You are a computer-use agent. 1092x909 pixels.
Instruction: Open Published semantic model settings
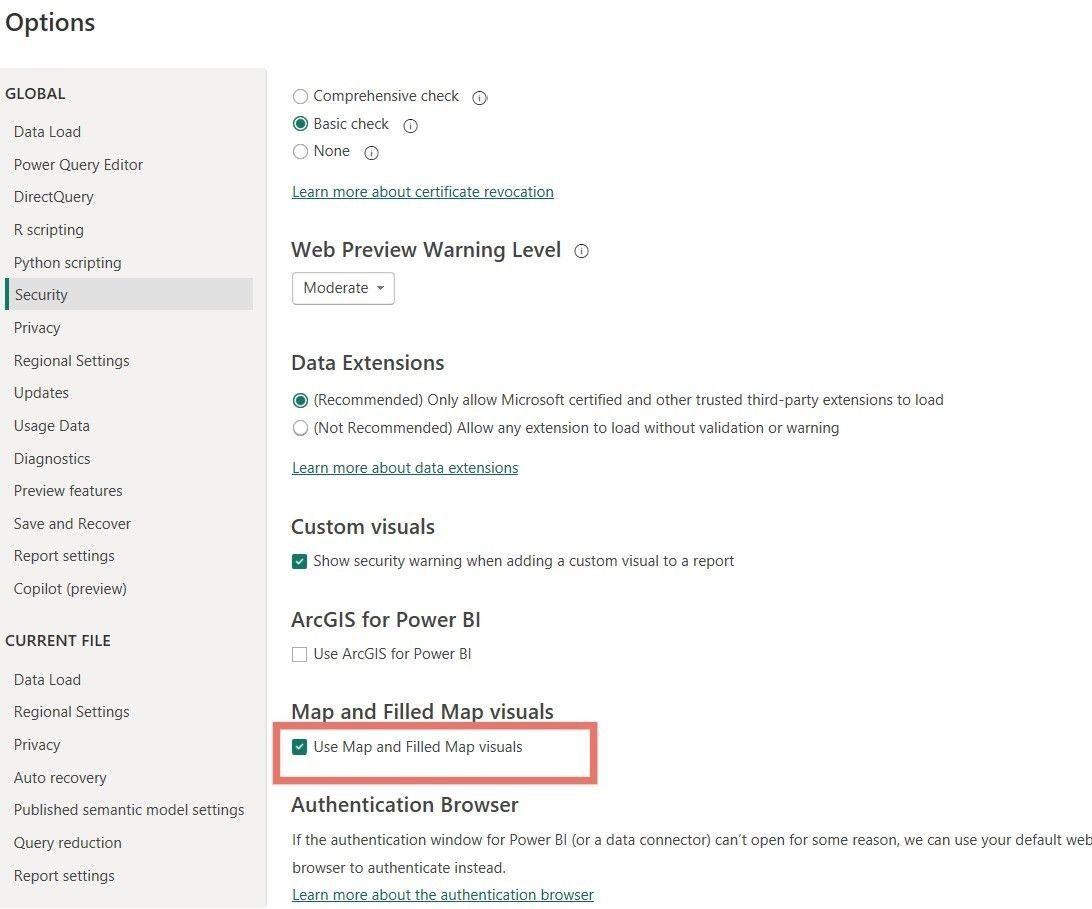point(129,810)
